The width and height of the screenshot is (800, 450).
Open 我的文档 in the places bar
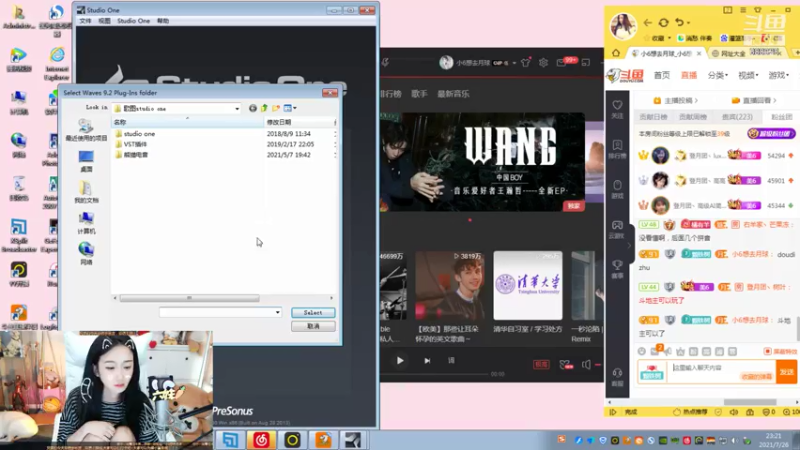pos(86,192)
